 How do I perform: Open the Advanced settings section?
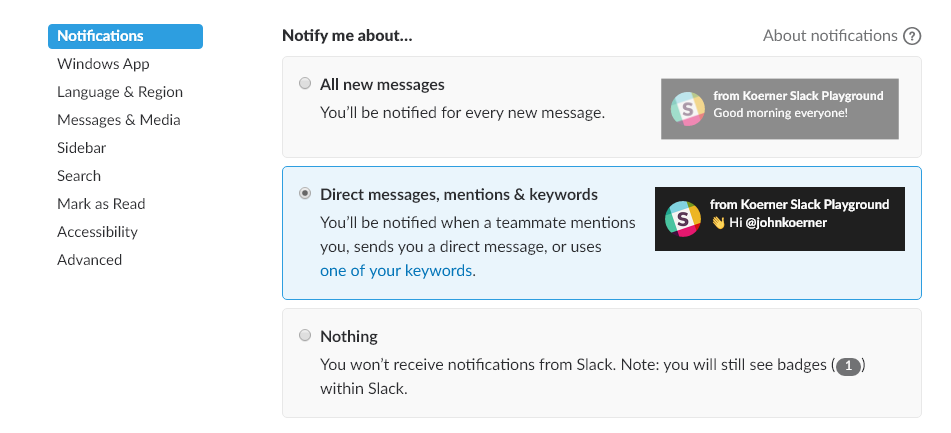[x=90, y=260]
